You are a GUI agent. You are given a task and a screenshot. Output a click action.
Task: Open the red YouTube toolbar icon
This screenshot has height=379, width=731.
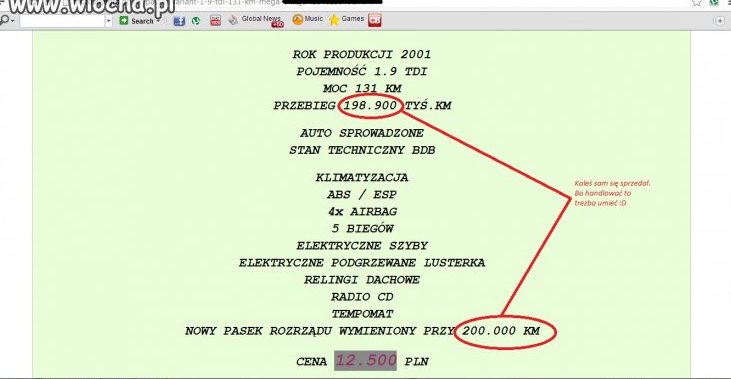[215, 20]
